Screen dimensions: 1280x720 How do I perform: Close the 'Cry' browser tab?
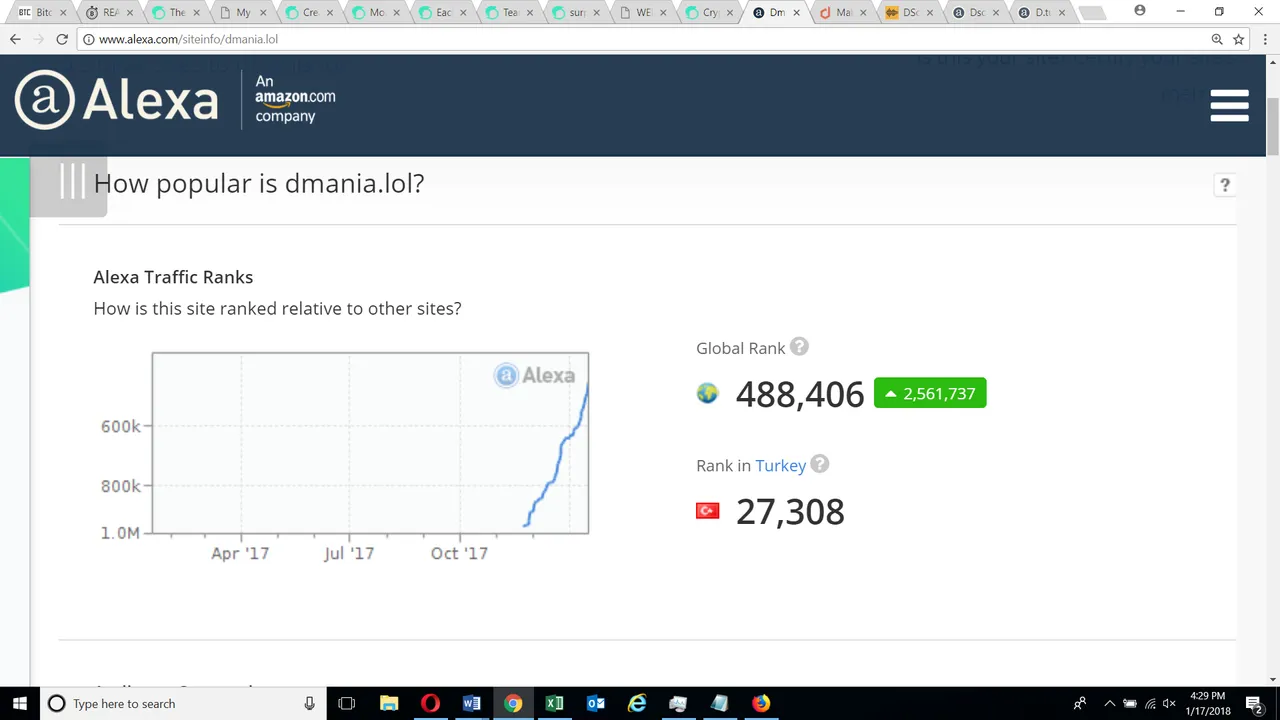pos(729,13)
